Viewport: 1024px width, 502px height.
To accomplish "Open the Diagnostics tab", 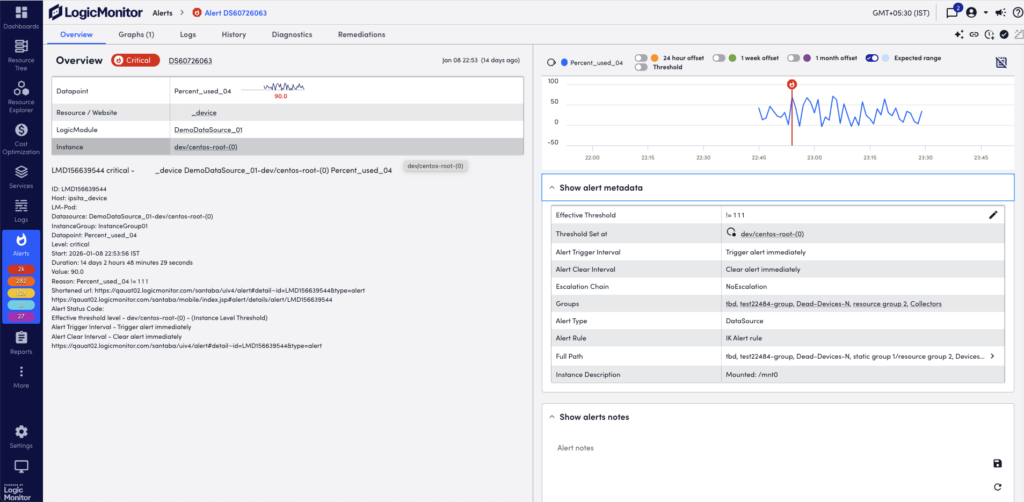I will (x=290, y=35).
